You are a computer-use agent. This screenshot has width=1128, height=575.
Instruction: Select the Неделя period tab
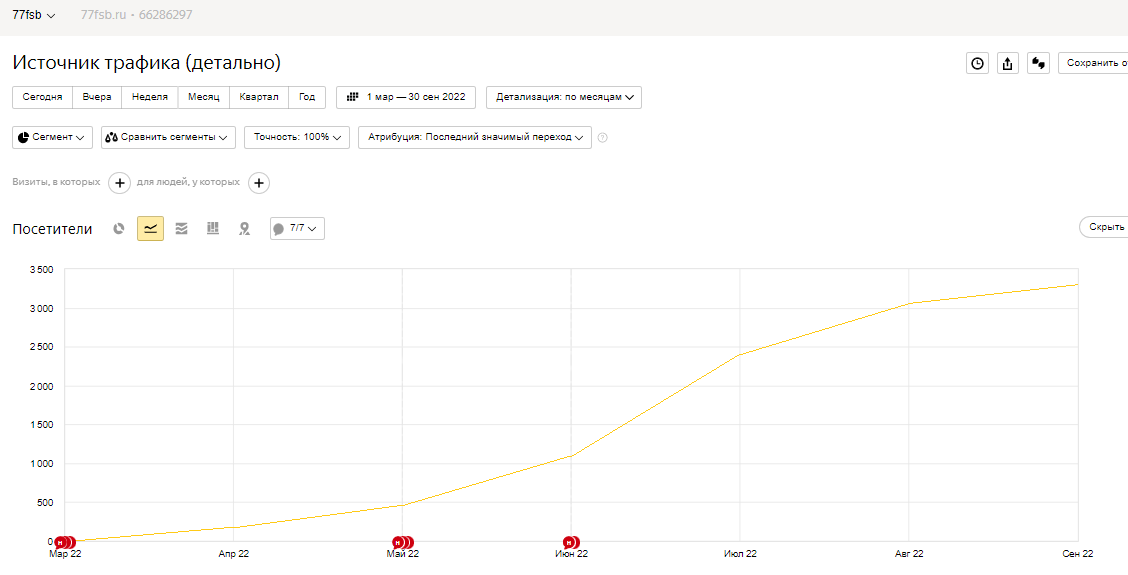(150, 97)
